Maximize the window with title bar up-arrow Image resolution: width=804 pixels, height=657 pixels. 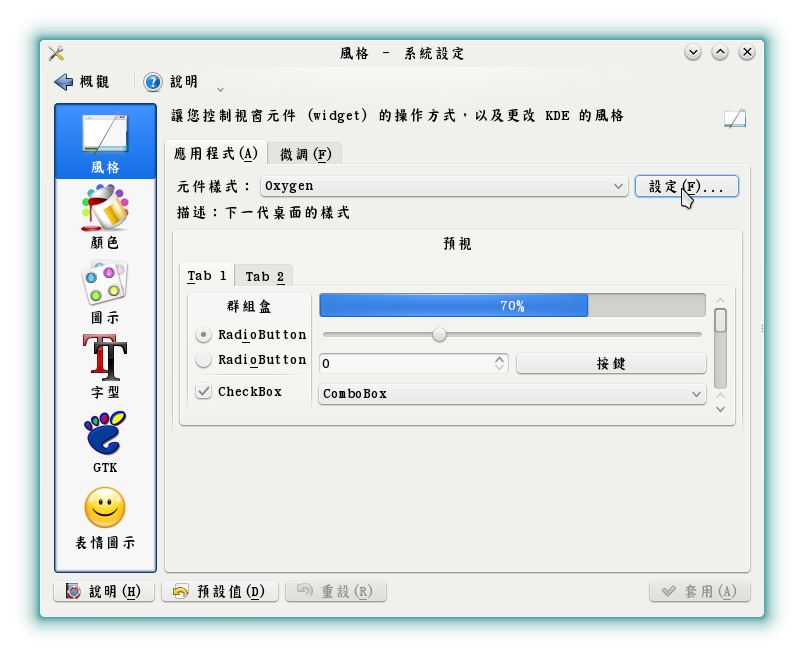[720, 52]
